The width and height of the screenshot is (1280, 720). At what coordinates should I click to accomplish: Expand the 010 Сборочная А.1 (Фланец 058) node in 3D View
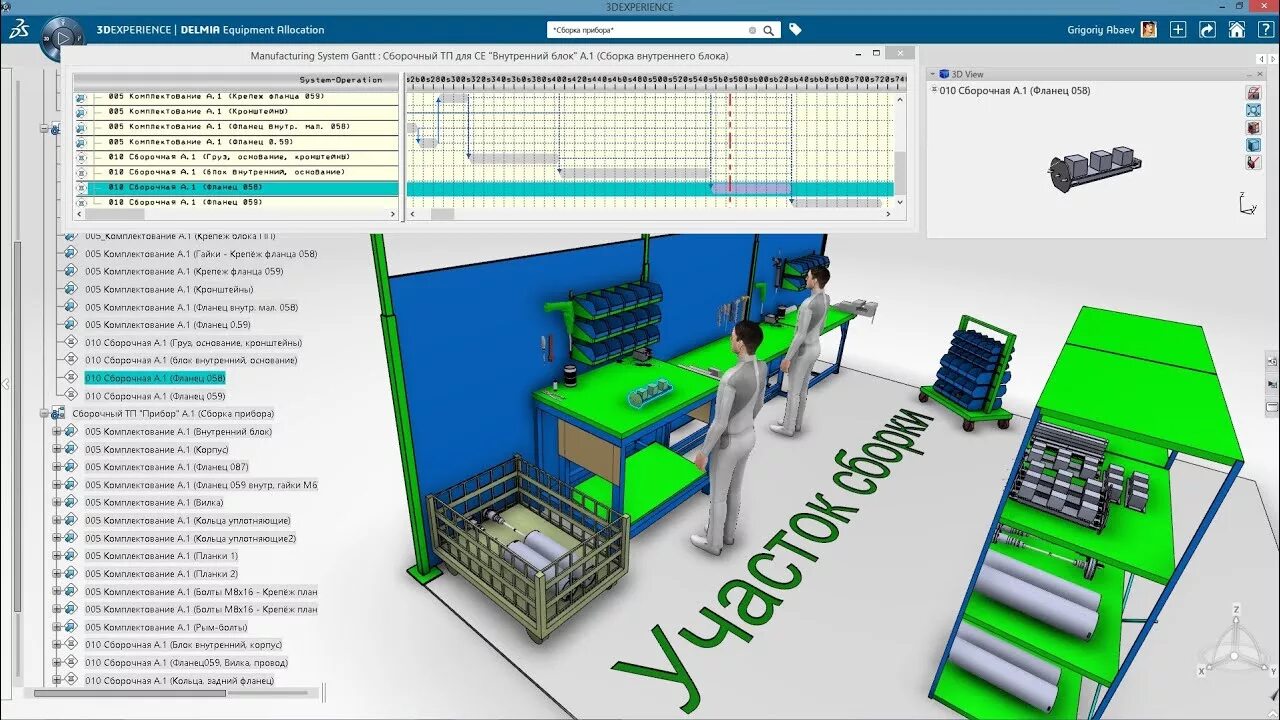pyautogui.click(x=935, y=90)
